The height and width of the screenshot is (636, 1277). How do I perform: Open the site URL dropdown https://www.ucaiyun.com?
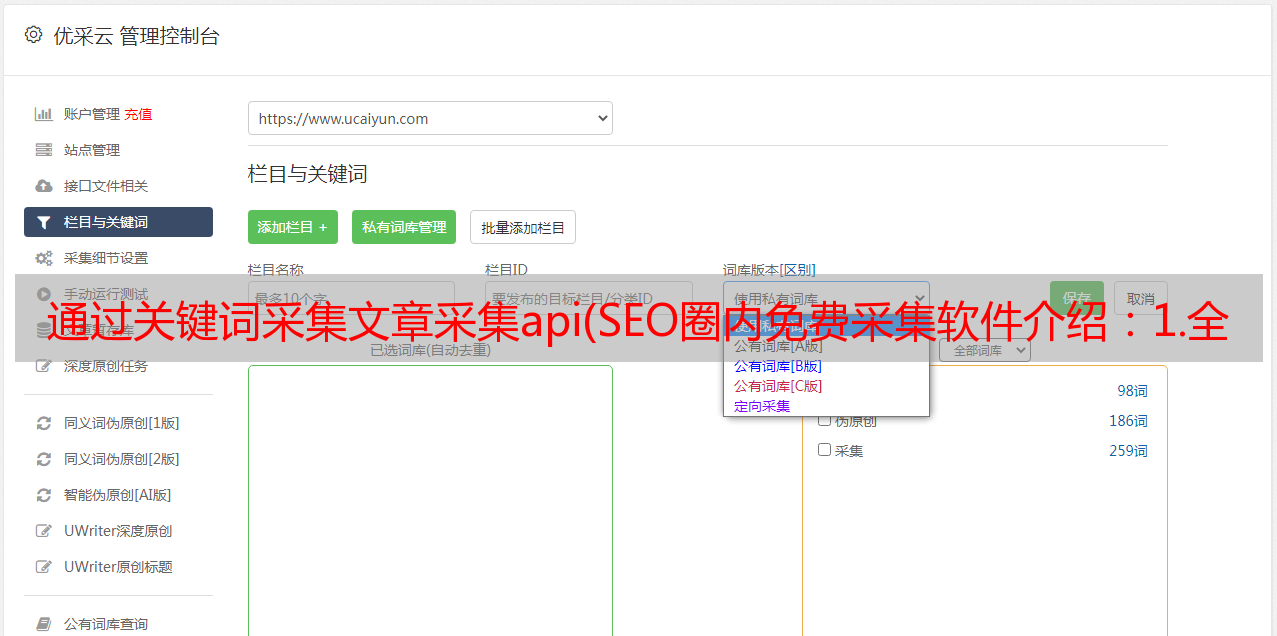click(x=430, y=118)
